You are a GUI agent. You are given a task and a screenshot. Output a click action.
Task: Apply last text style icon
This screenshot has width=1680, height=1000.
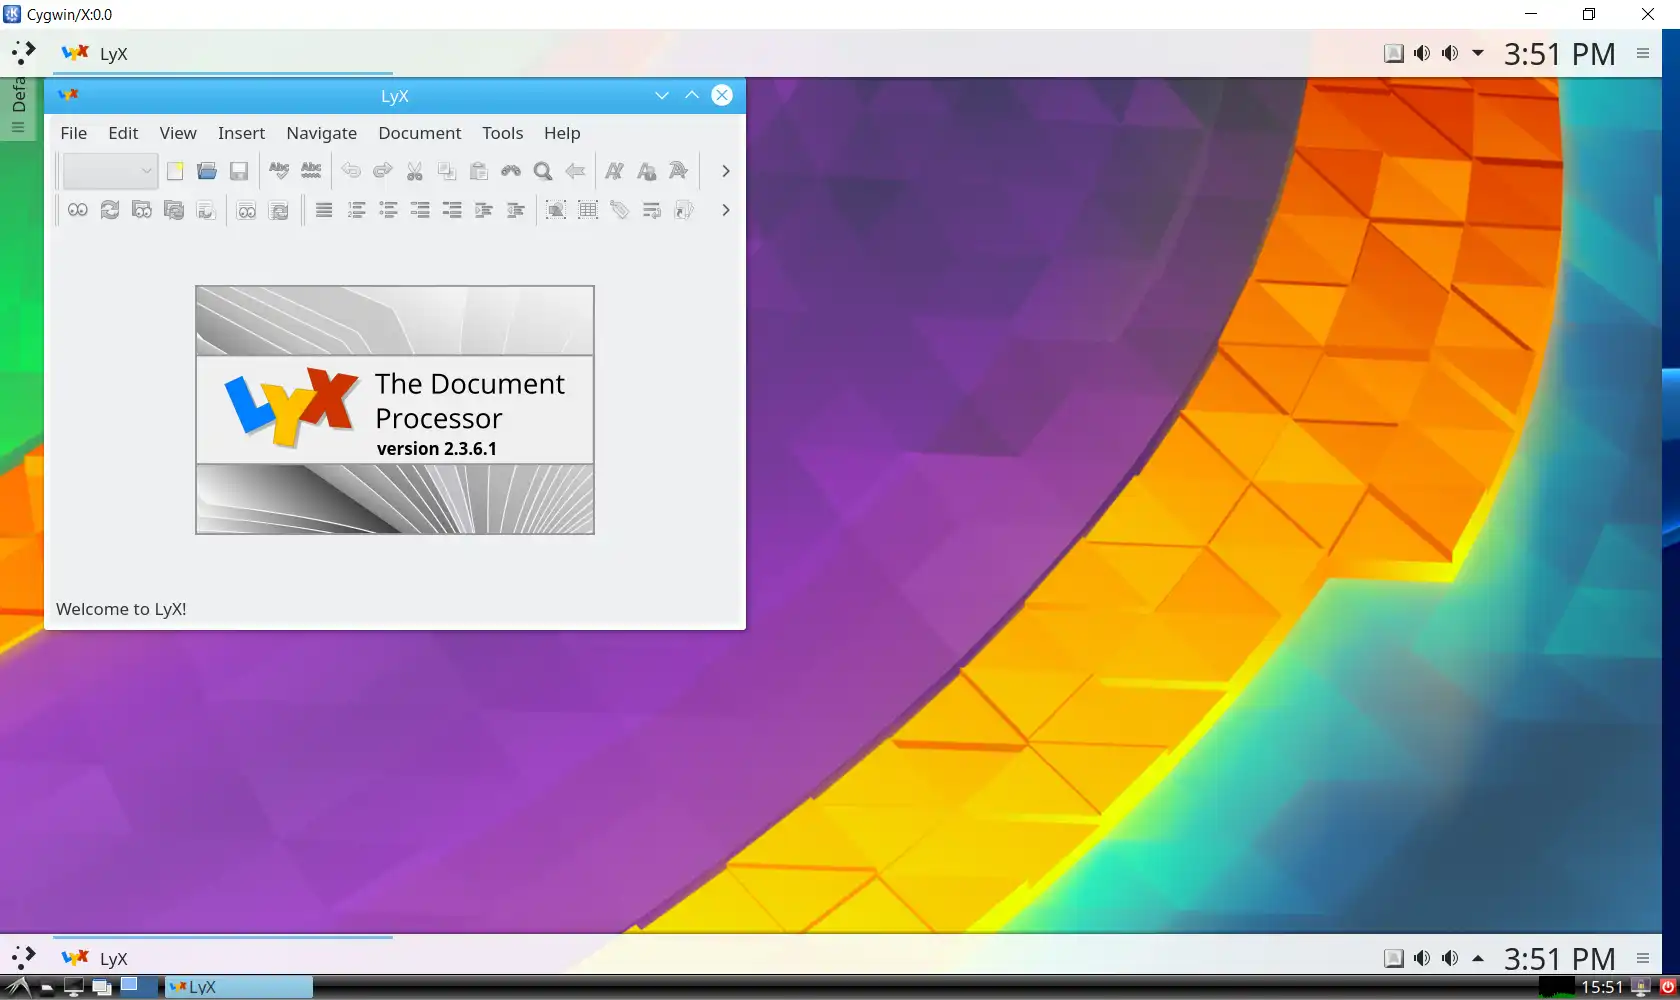pos(679,171)
